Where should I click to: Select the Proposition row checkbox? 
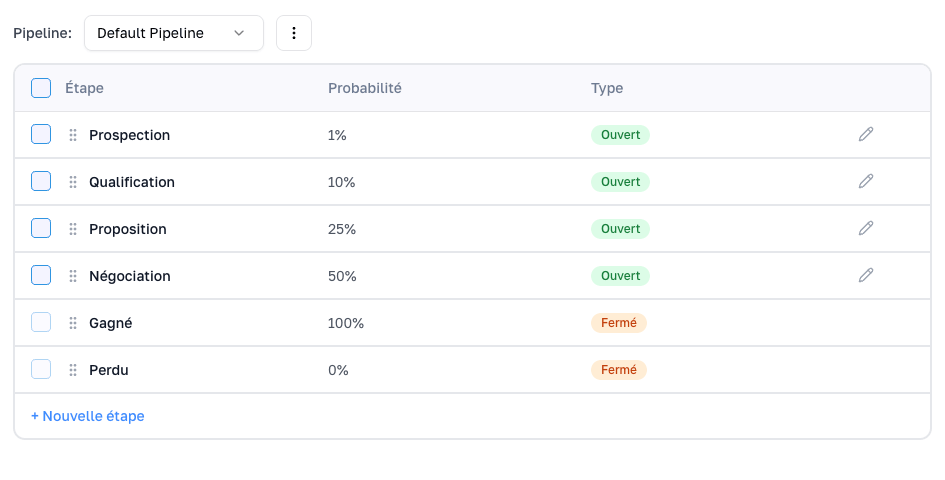coord(41,228)
